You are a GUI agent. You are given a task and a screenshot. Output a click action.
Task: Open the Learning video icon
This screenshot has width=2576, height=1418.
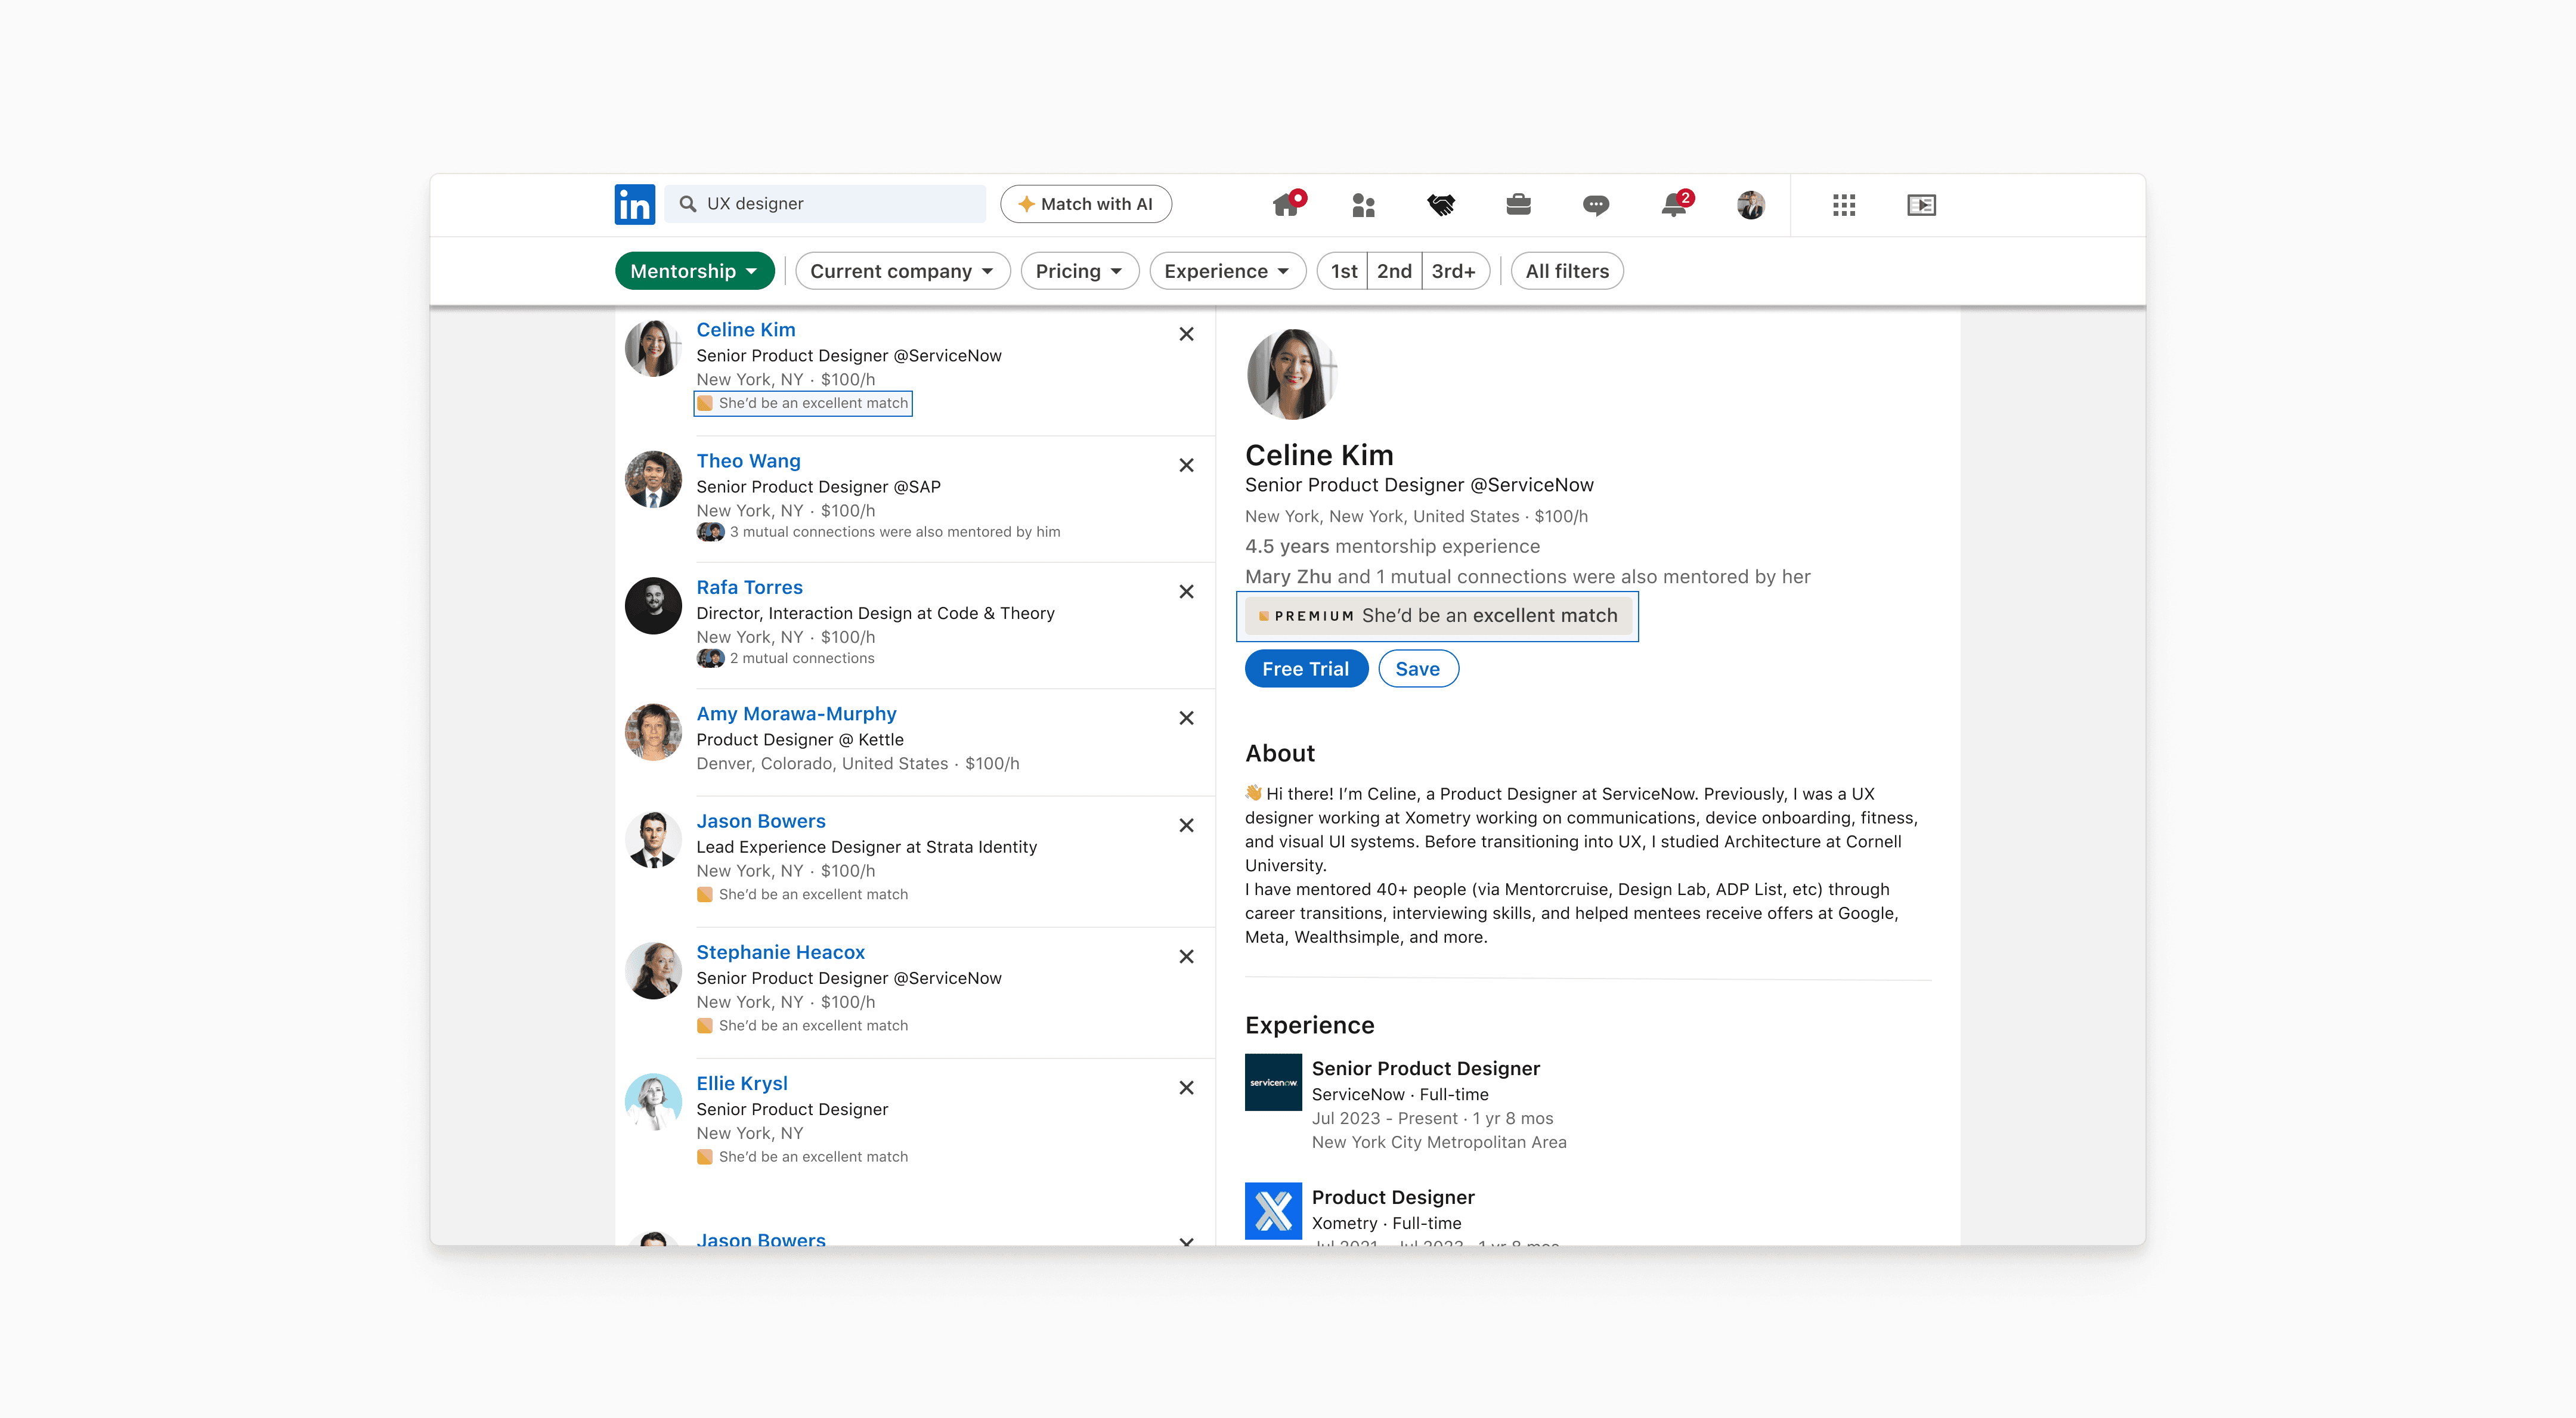[1921, 205]
